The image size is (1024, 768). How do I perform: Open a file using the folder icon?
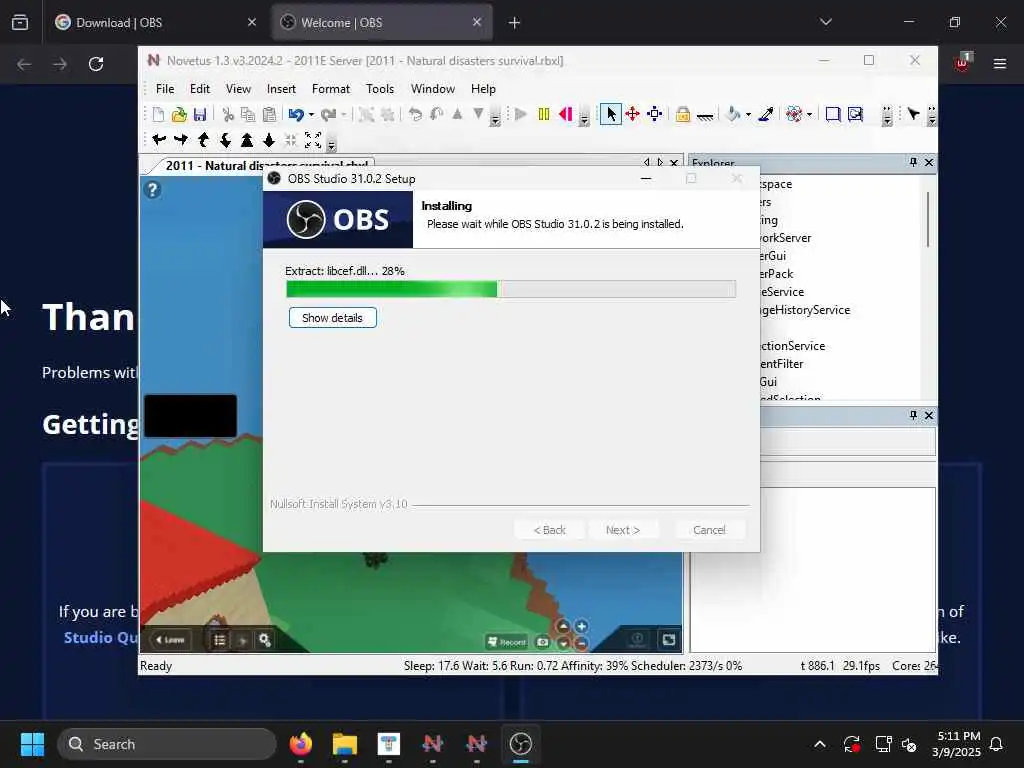coord(179,115)
